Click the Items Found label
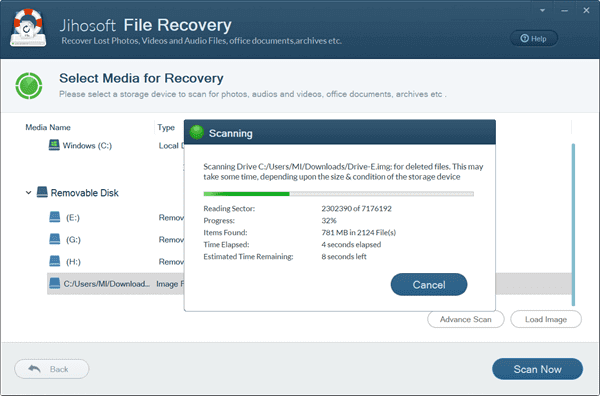This screenshot has height=396, width=600. (225, 232)
